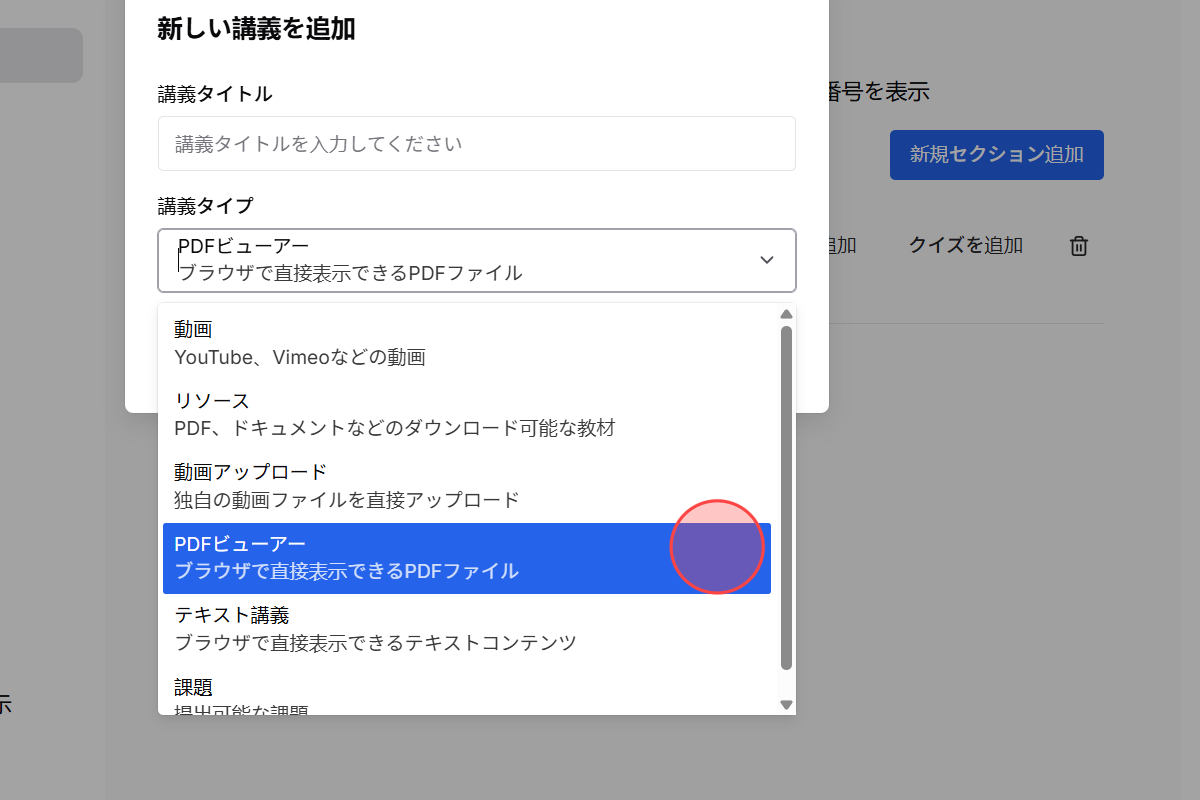Click inside the 講義タイトル input field

point(477,143)
